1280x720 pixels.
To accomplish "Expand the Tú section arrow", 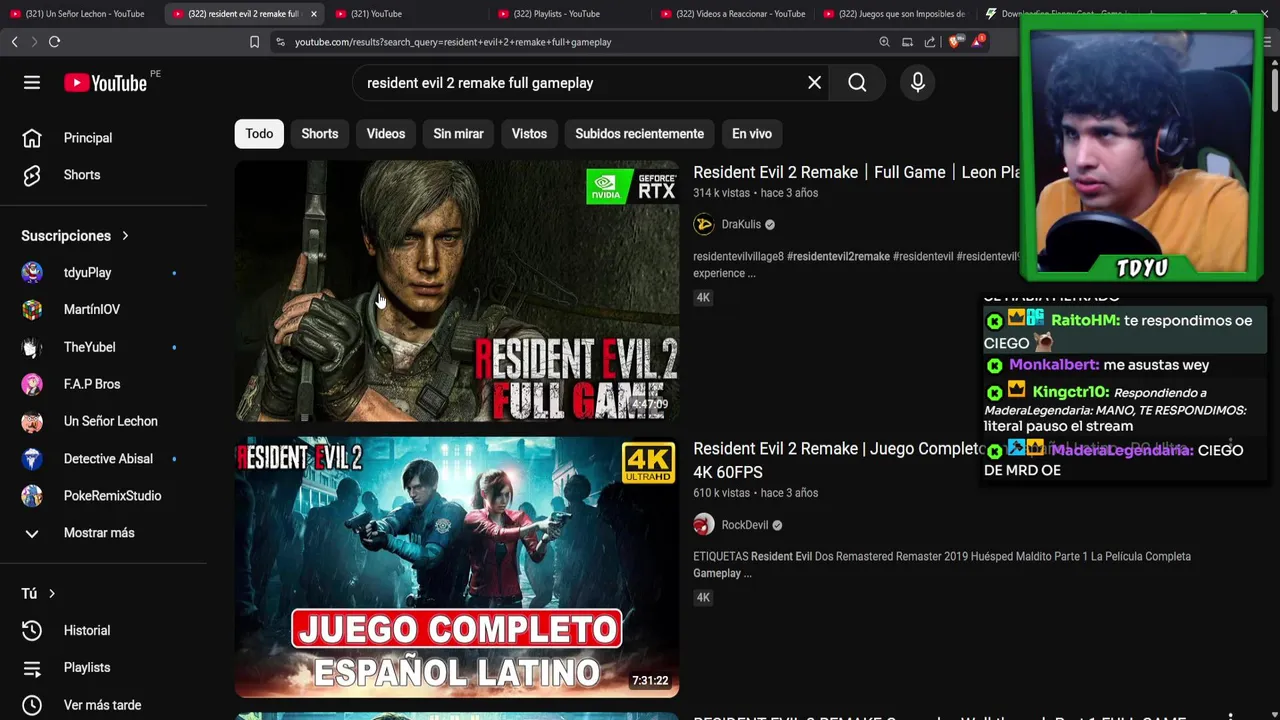I will pos(52,594).
